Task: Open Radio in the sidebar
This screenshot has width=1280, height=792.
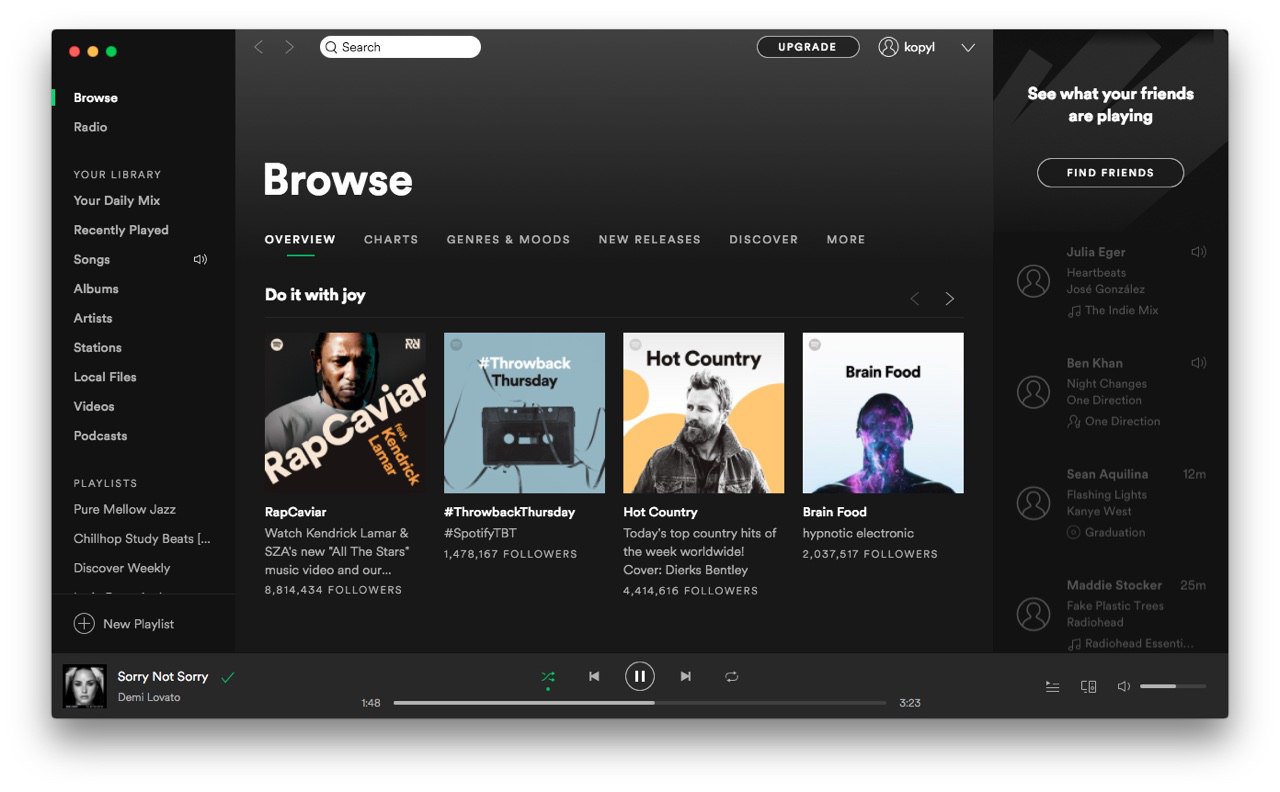Action: point(90,127)
